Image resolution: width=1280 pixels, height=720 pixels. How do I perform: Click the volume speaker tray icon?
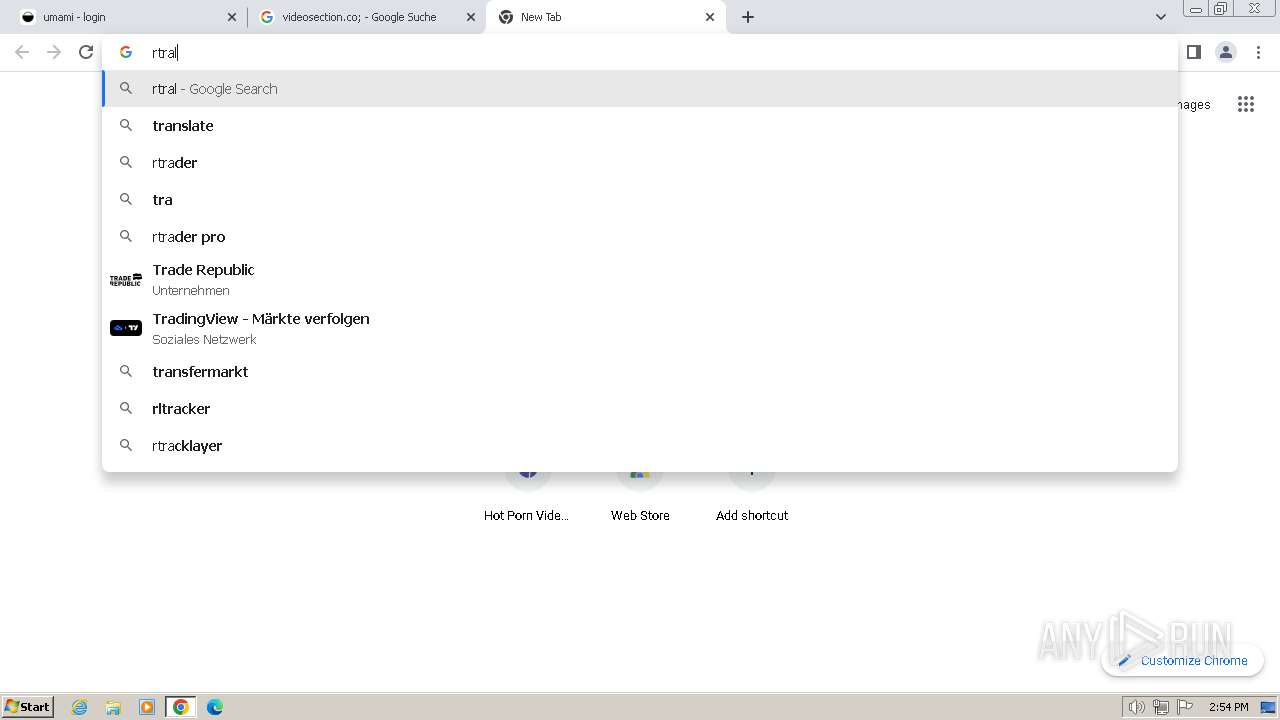click(1136, 707)
